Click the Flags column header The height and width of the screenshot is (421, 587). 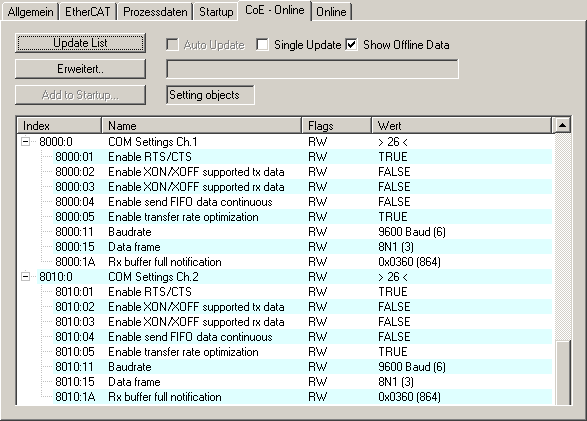point(337,125)
